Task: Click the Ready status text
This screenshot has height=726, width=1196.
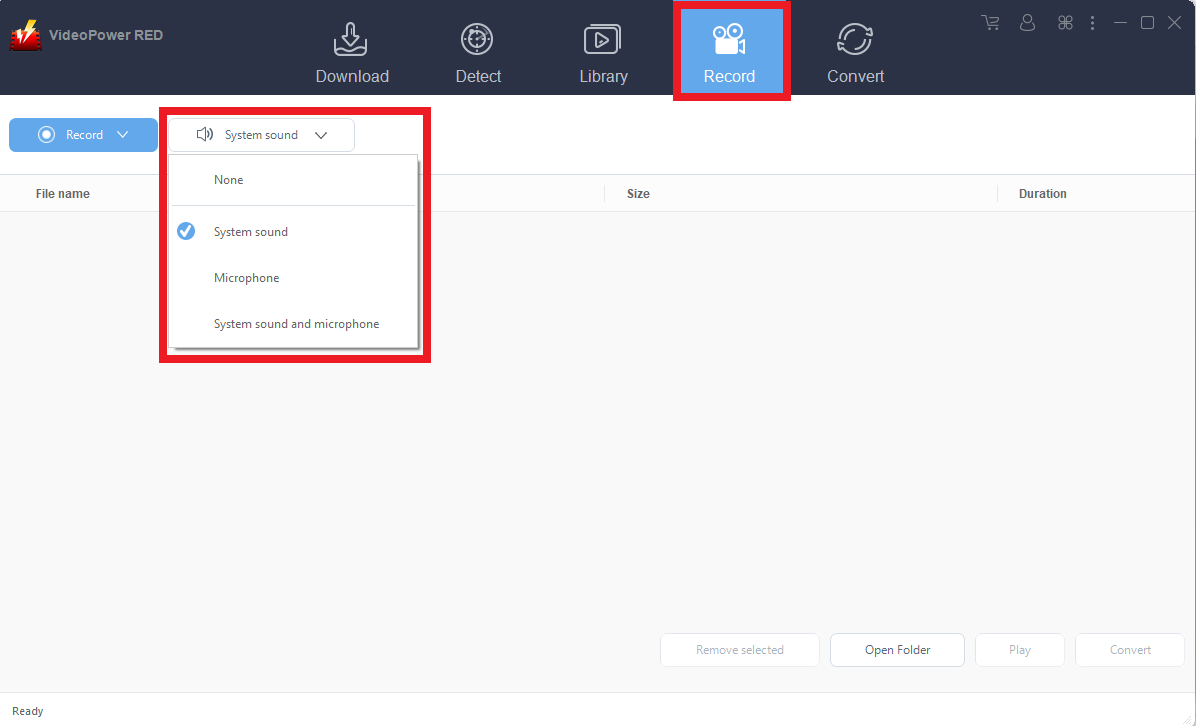Action: pyautogui.click(x=27, y=711)
